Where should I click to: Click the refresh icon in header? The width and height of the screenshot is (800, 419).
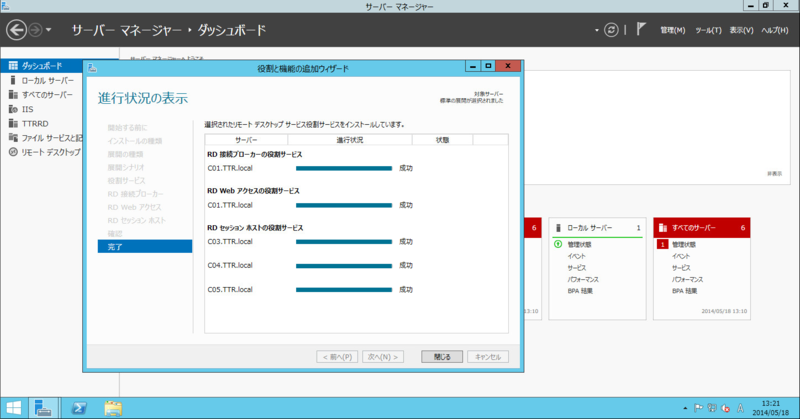pyautogui.click(x=611, y=30)
